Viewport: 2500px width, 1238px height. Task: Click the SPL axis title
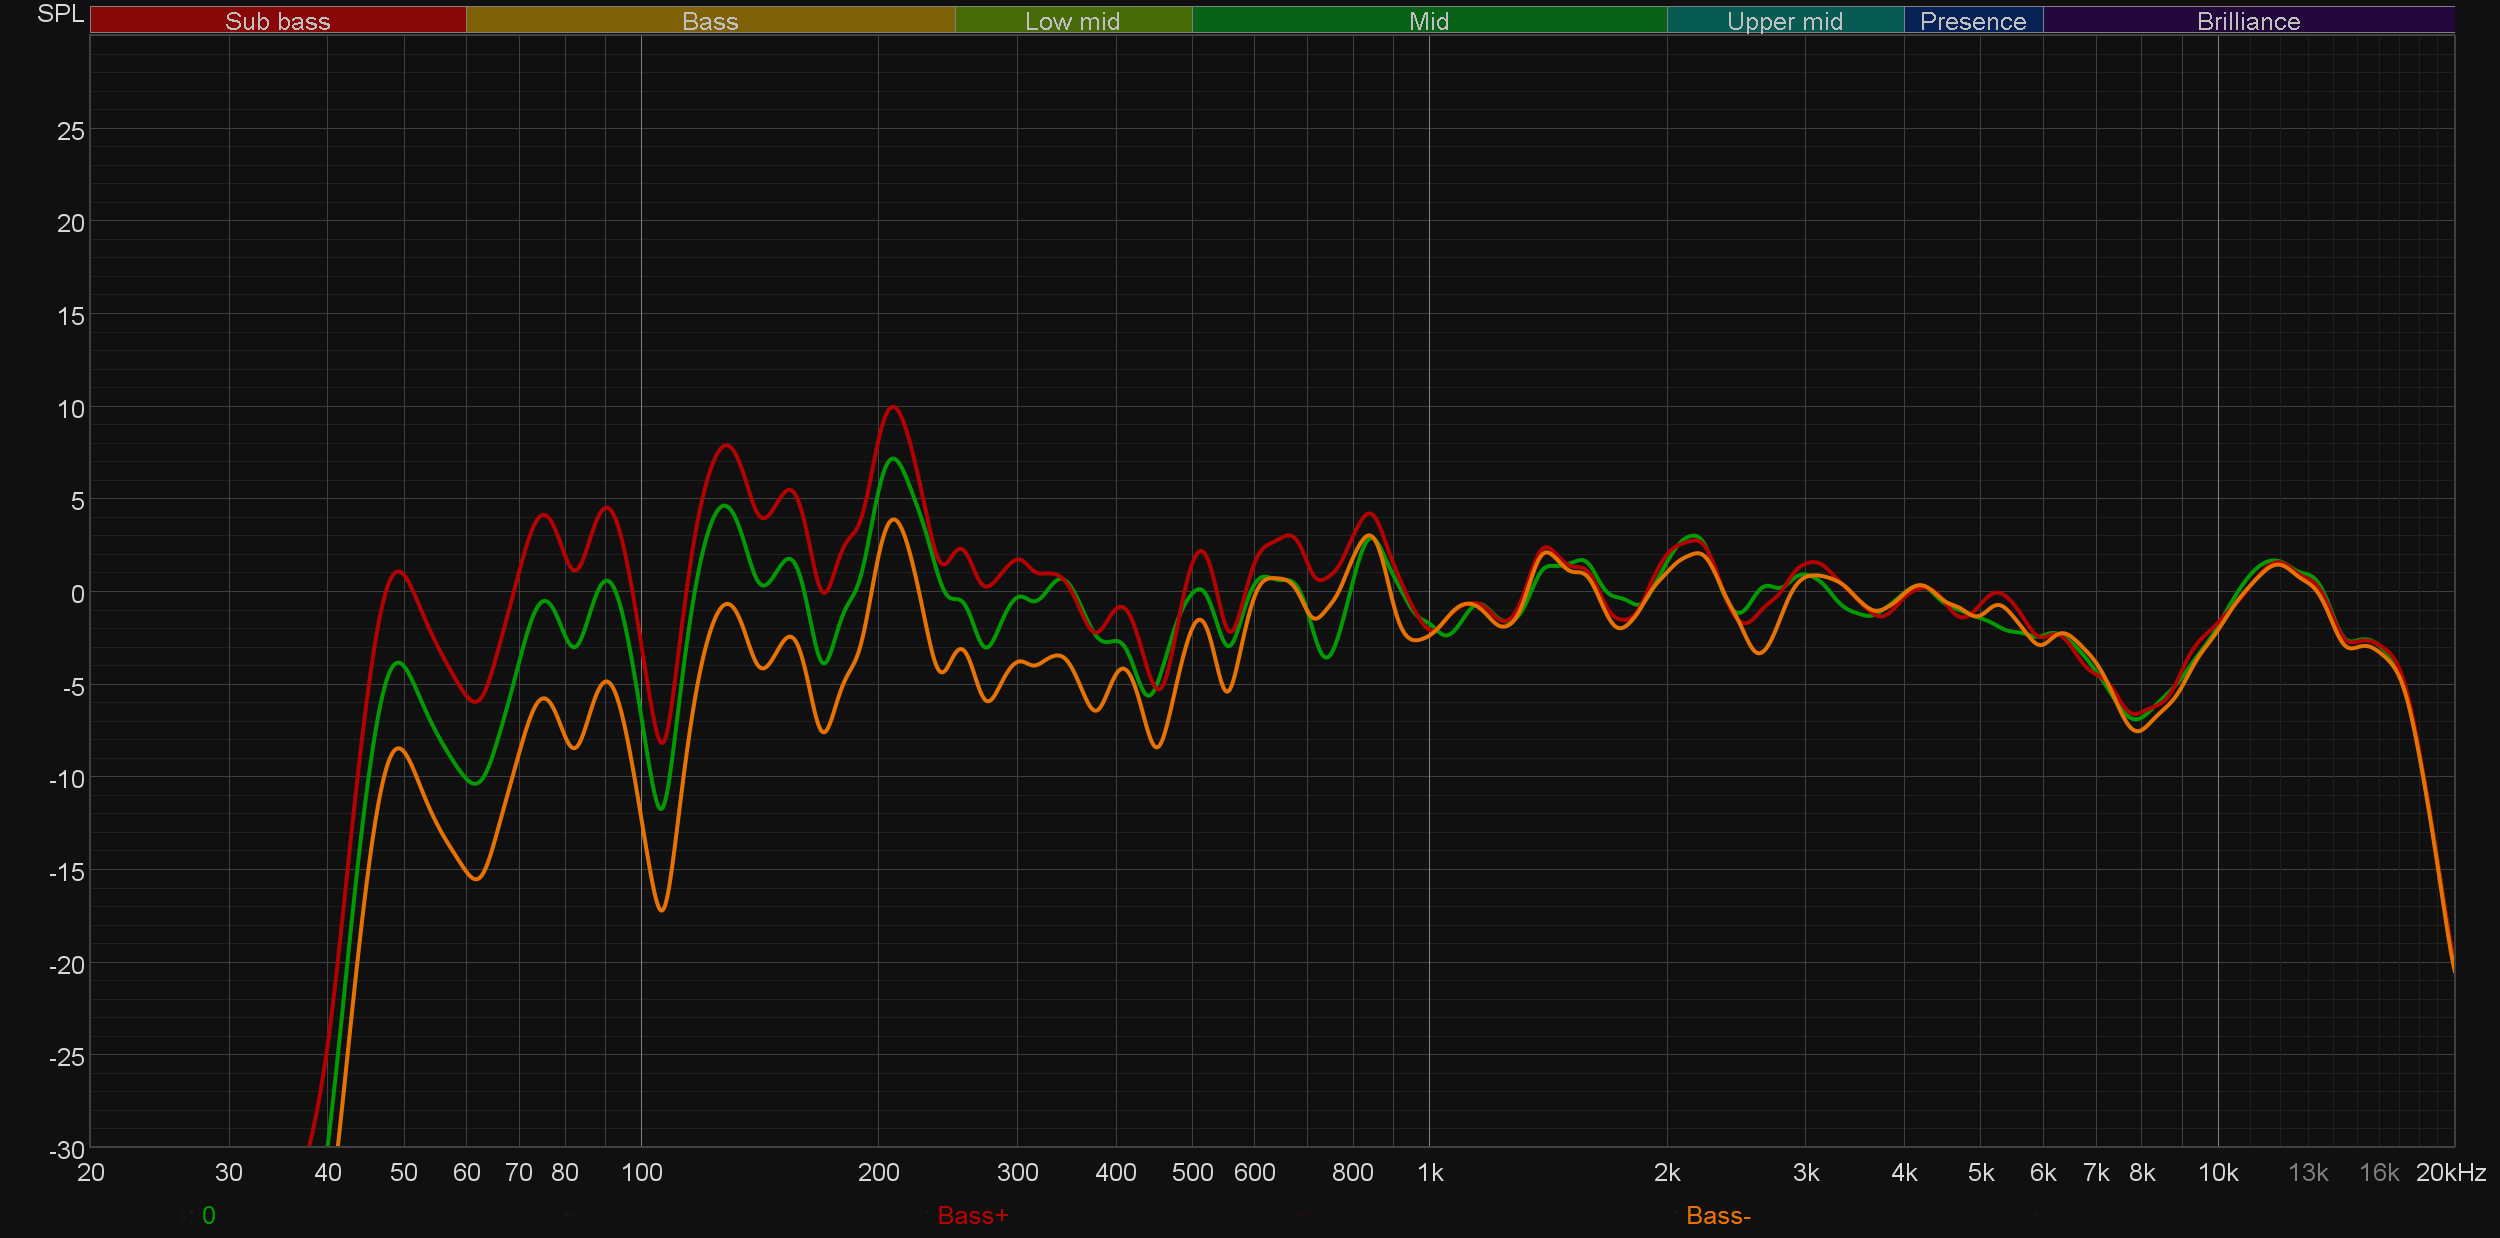[60, 14]
